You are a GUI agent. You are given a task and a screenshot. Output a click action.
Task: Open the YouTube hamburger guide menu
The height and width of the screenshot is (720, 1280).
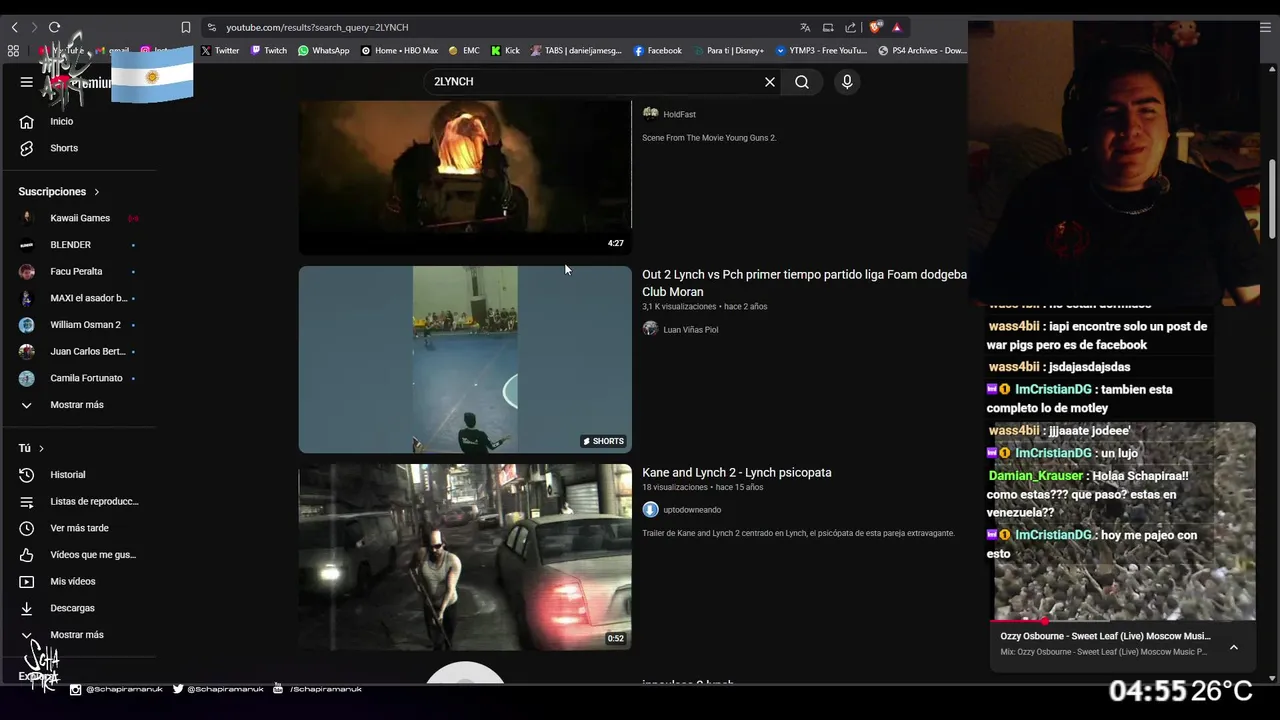pyautogui.click(x=27, y=82)
